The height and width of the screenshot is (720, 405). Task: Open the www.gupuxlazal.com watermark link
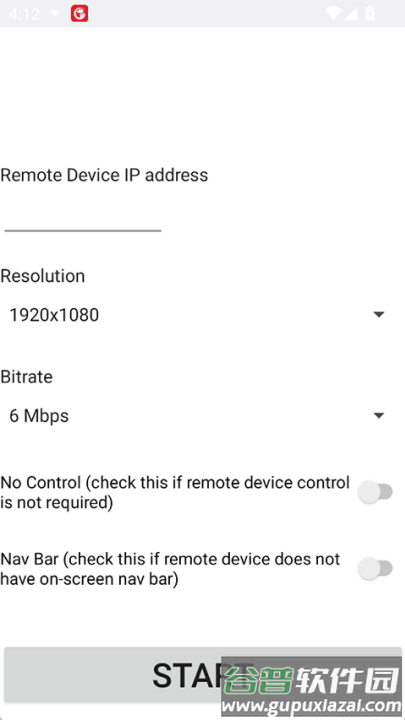(312, 705)
